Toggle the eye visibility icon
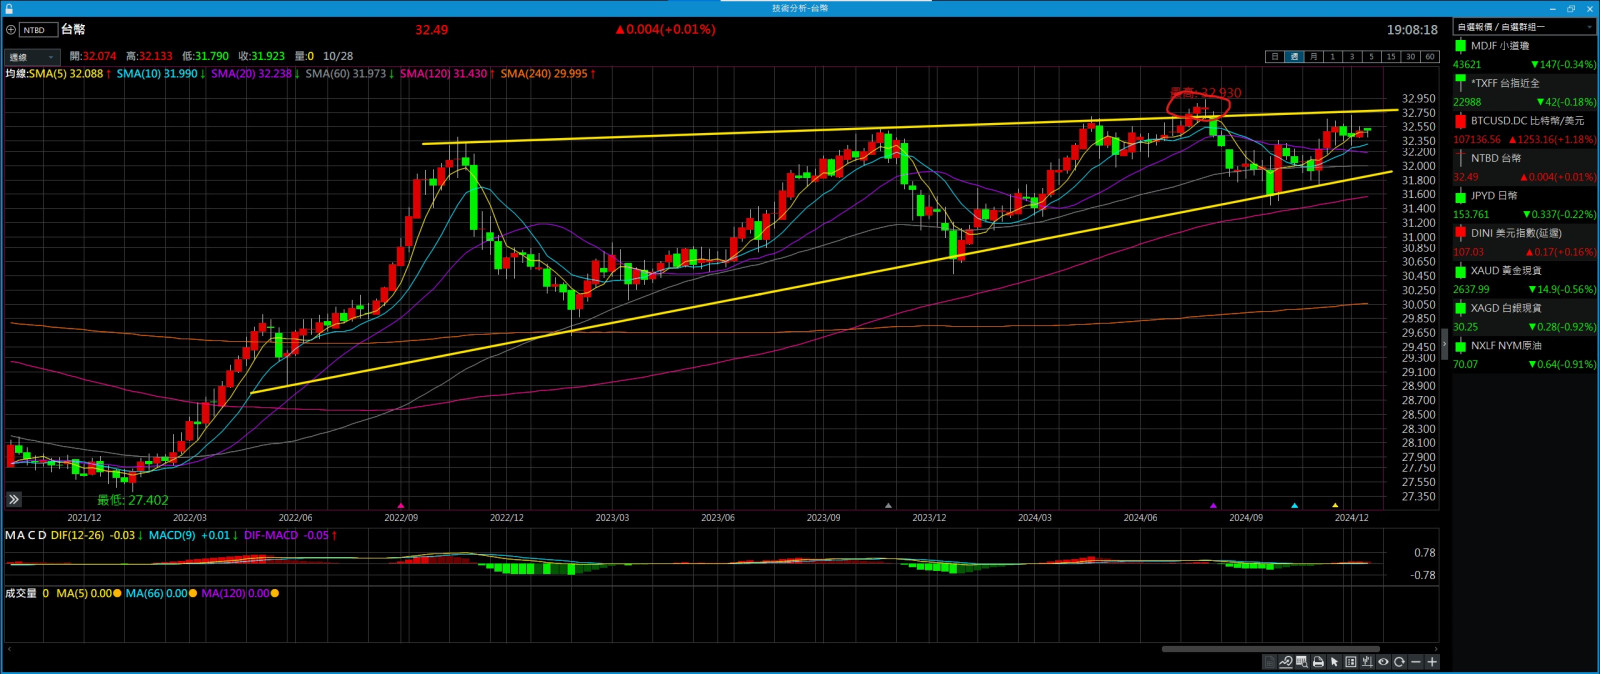Viewport: 1600px width, 674px height. click(x=1383, y=662)
